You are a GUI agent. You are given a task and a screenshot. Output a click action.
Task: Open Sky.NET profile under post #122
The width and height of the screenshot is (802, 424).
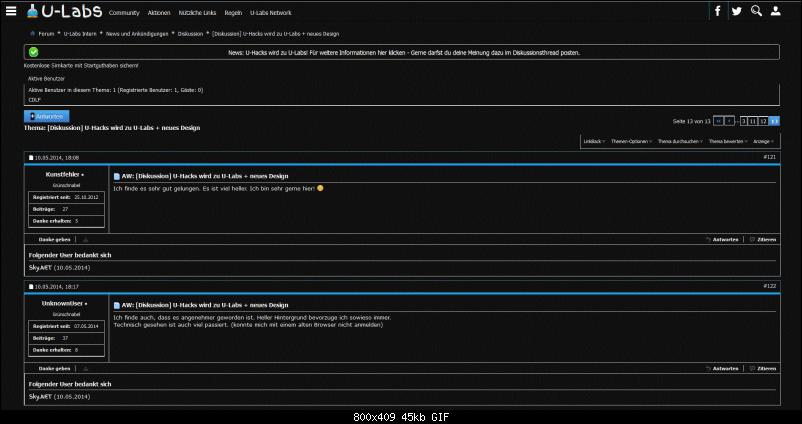[x=40, y=396]
